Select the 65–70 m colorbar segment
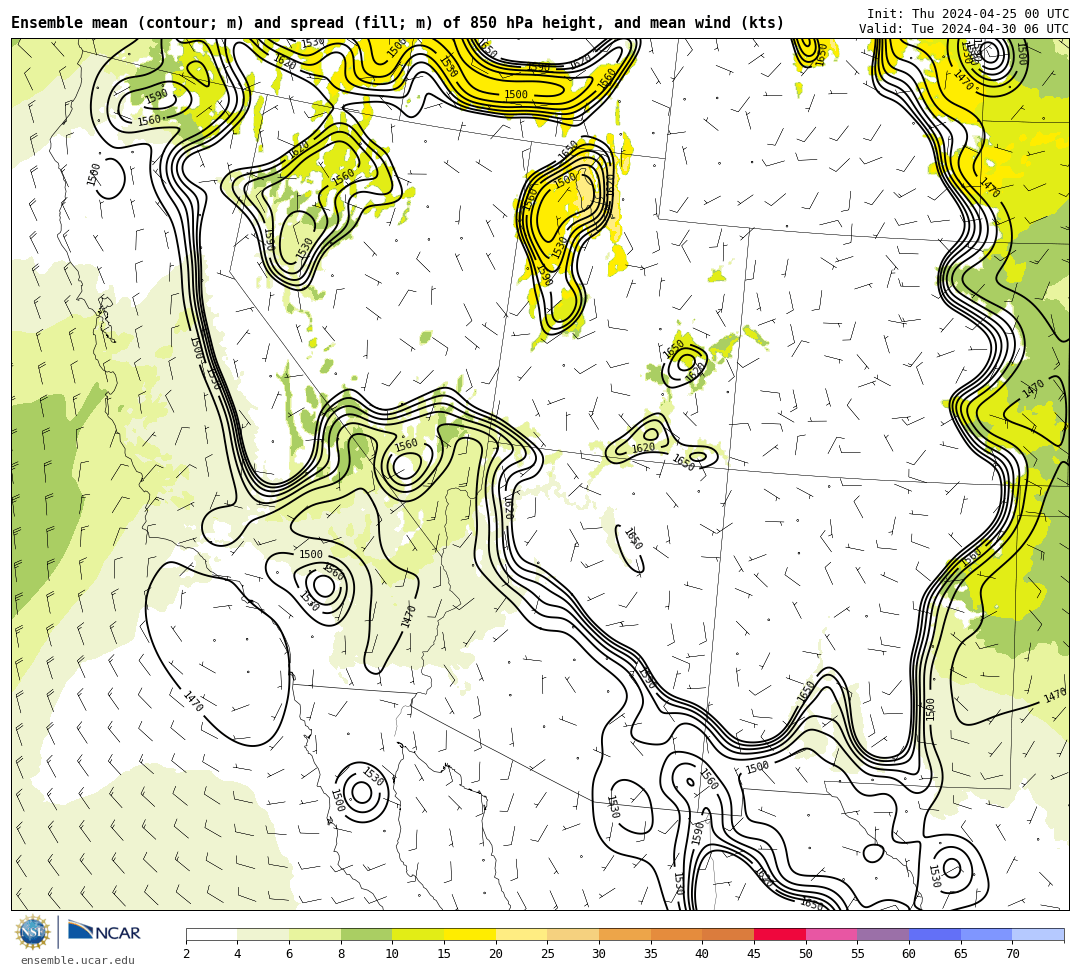The image size is (1080, 973). tap(986, 934)
